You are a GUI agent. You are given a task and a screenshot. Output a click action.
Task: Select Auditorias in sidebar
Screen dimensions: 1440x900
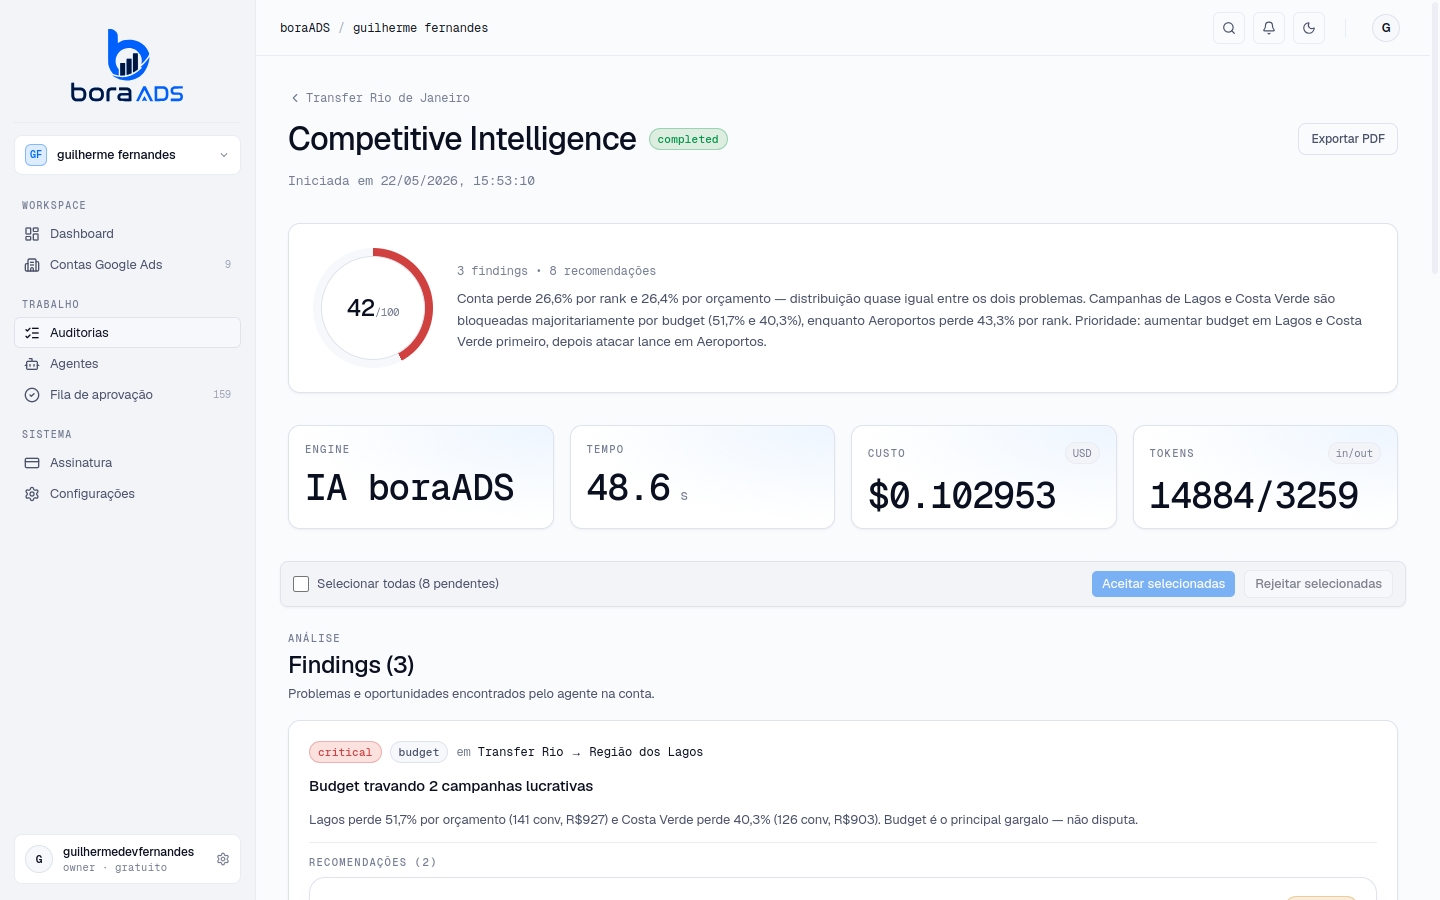pos(127,333)
